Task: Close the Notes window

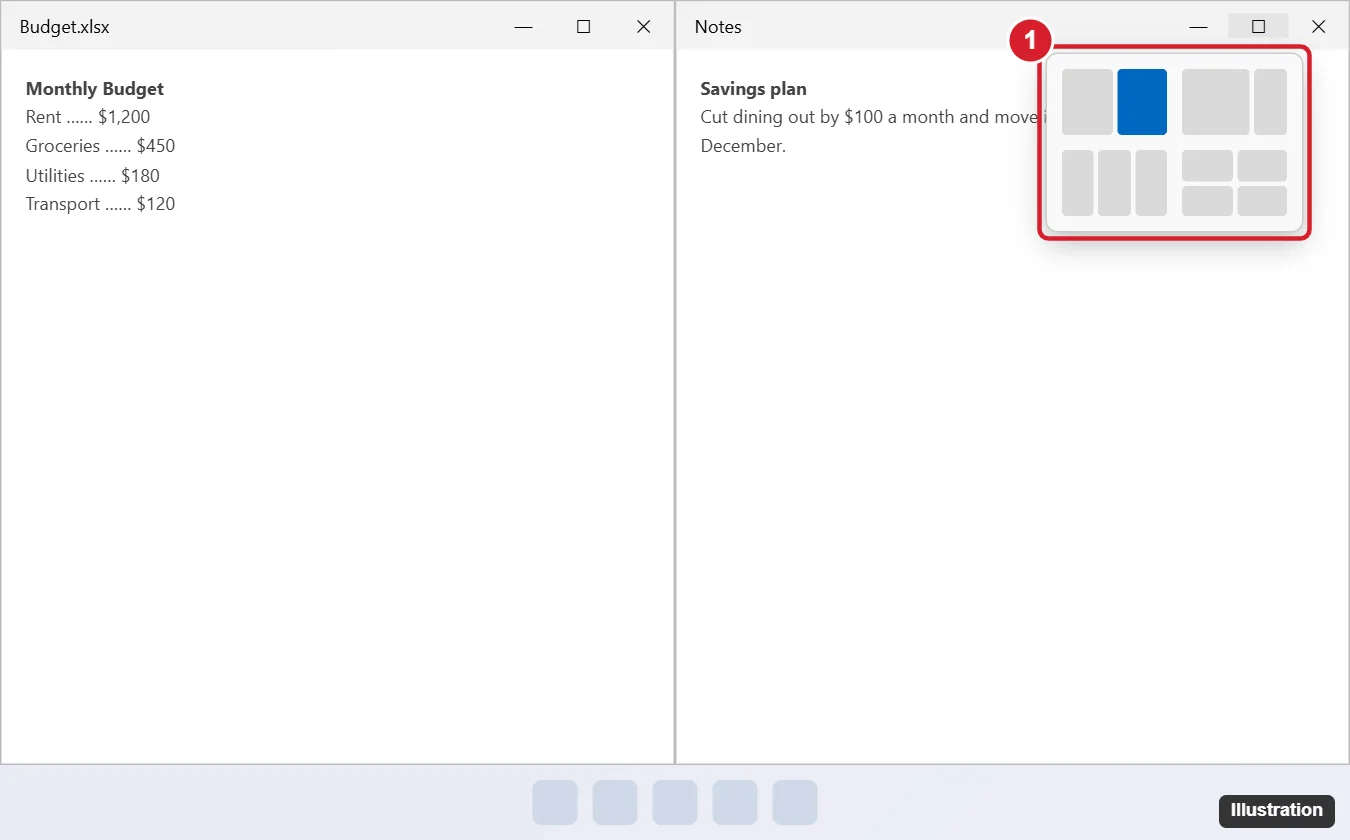Action: click(1318, 27)
